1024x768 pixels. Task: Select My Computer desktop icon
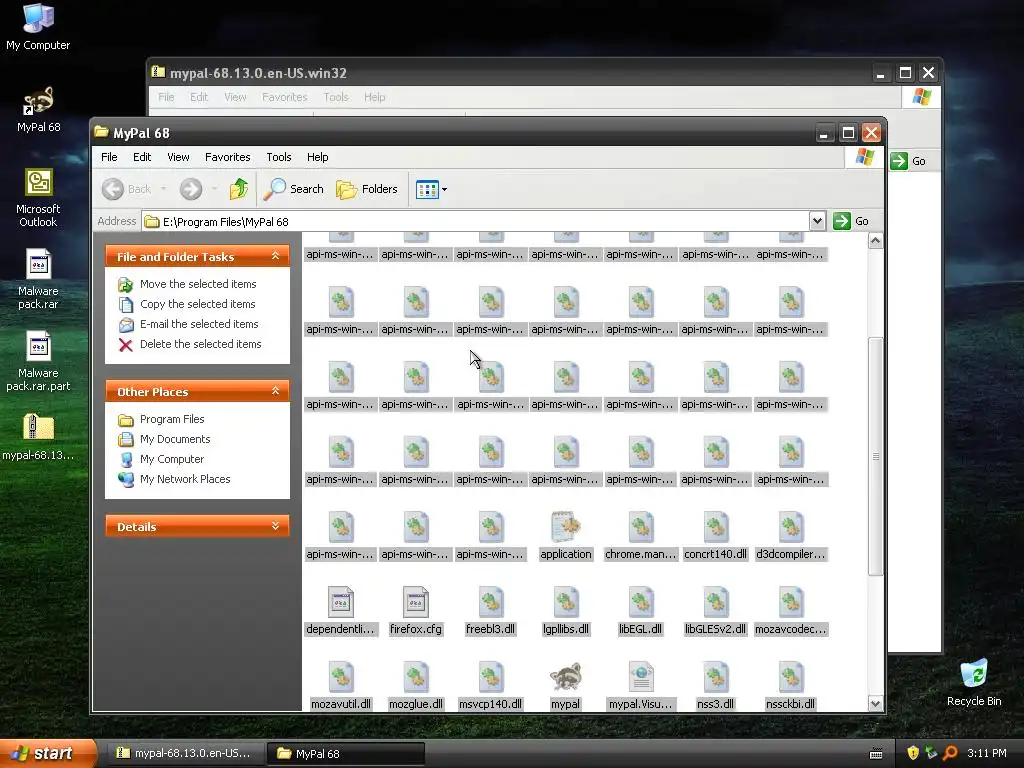[38, 27]
